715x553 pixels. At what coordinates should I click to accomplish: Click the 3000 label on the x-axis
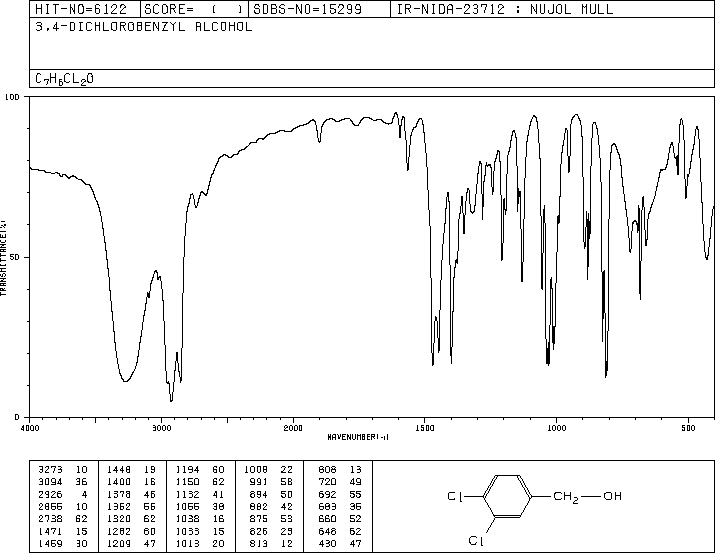161,428
